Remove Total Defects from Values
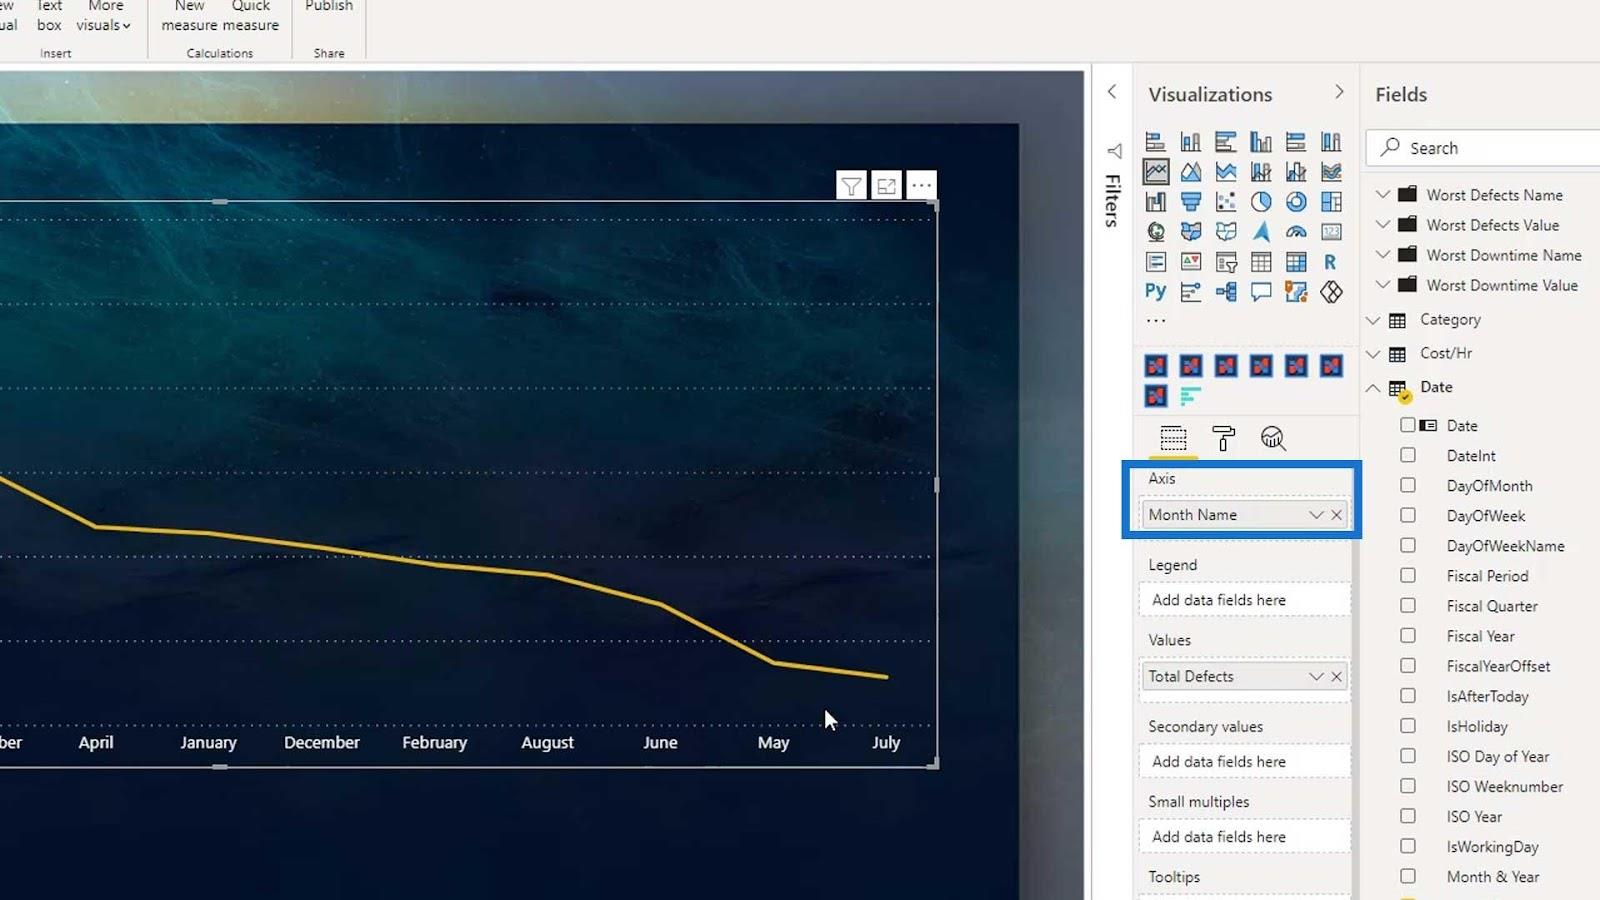 (1336, 677)
